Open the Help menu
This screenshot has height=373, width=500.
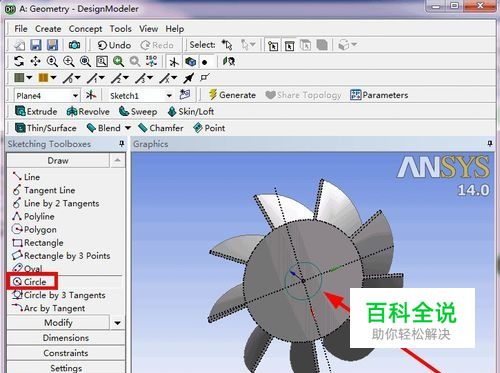175,29
